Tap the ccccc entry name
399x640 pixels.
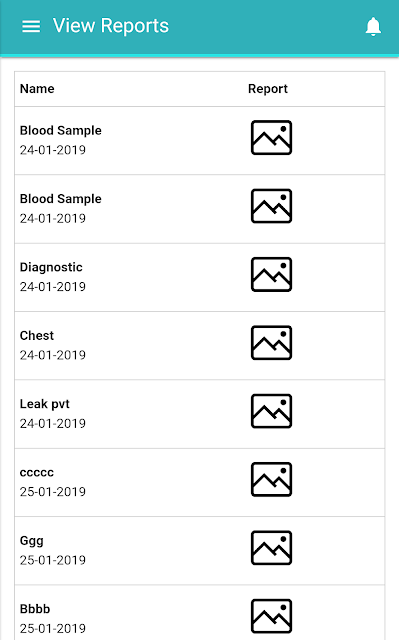point(37,473)
